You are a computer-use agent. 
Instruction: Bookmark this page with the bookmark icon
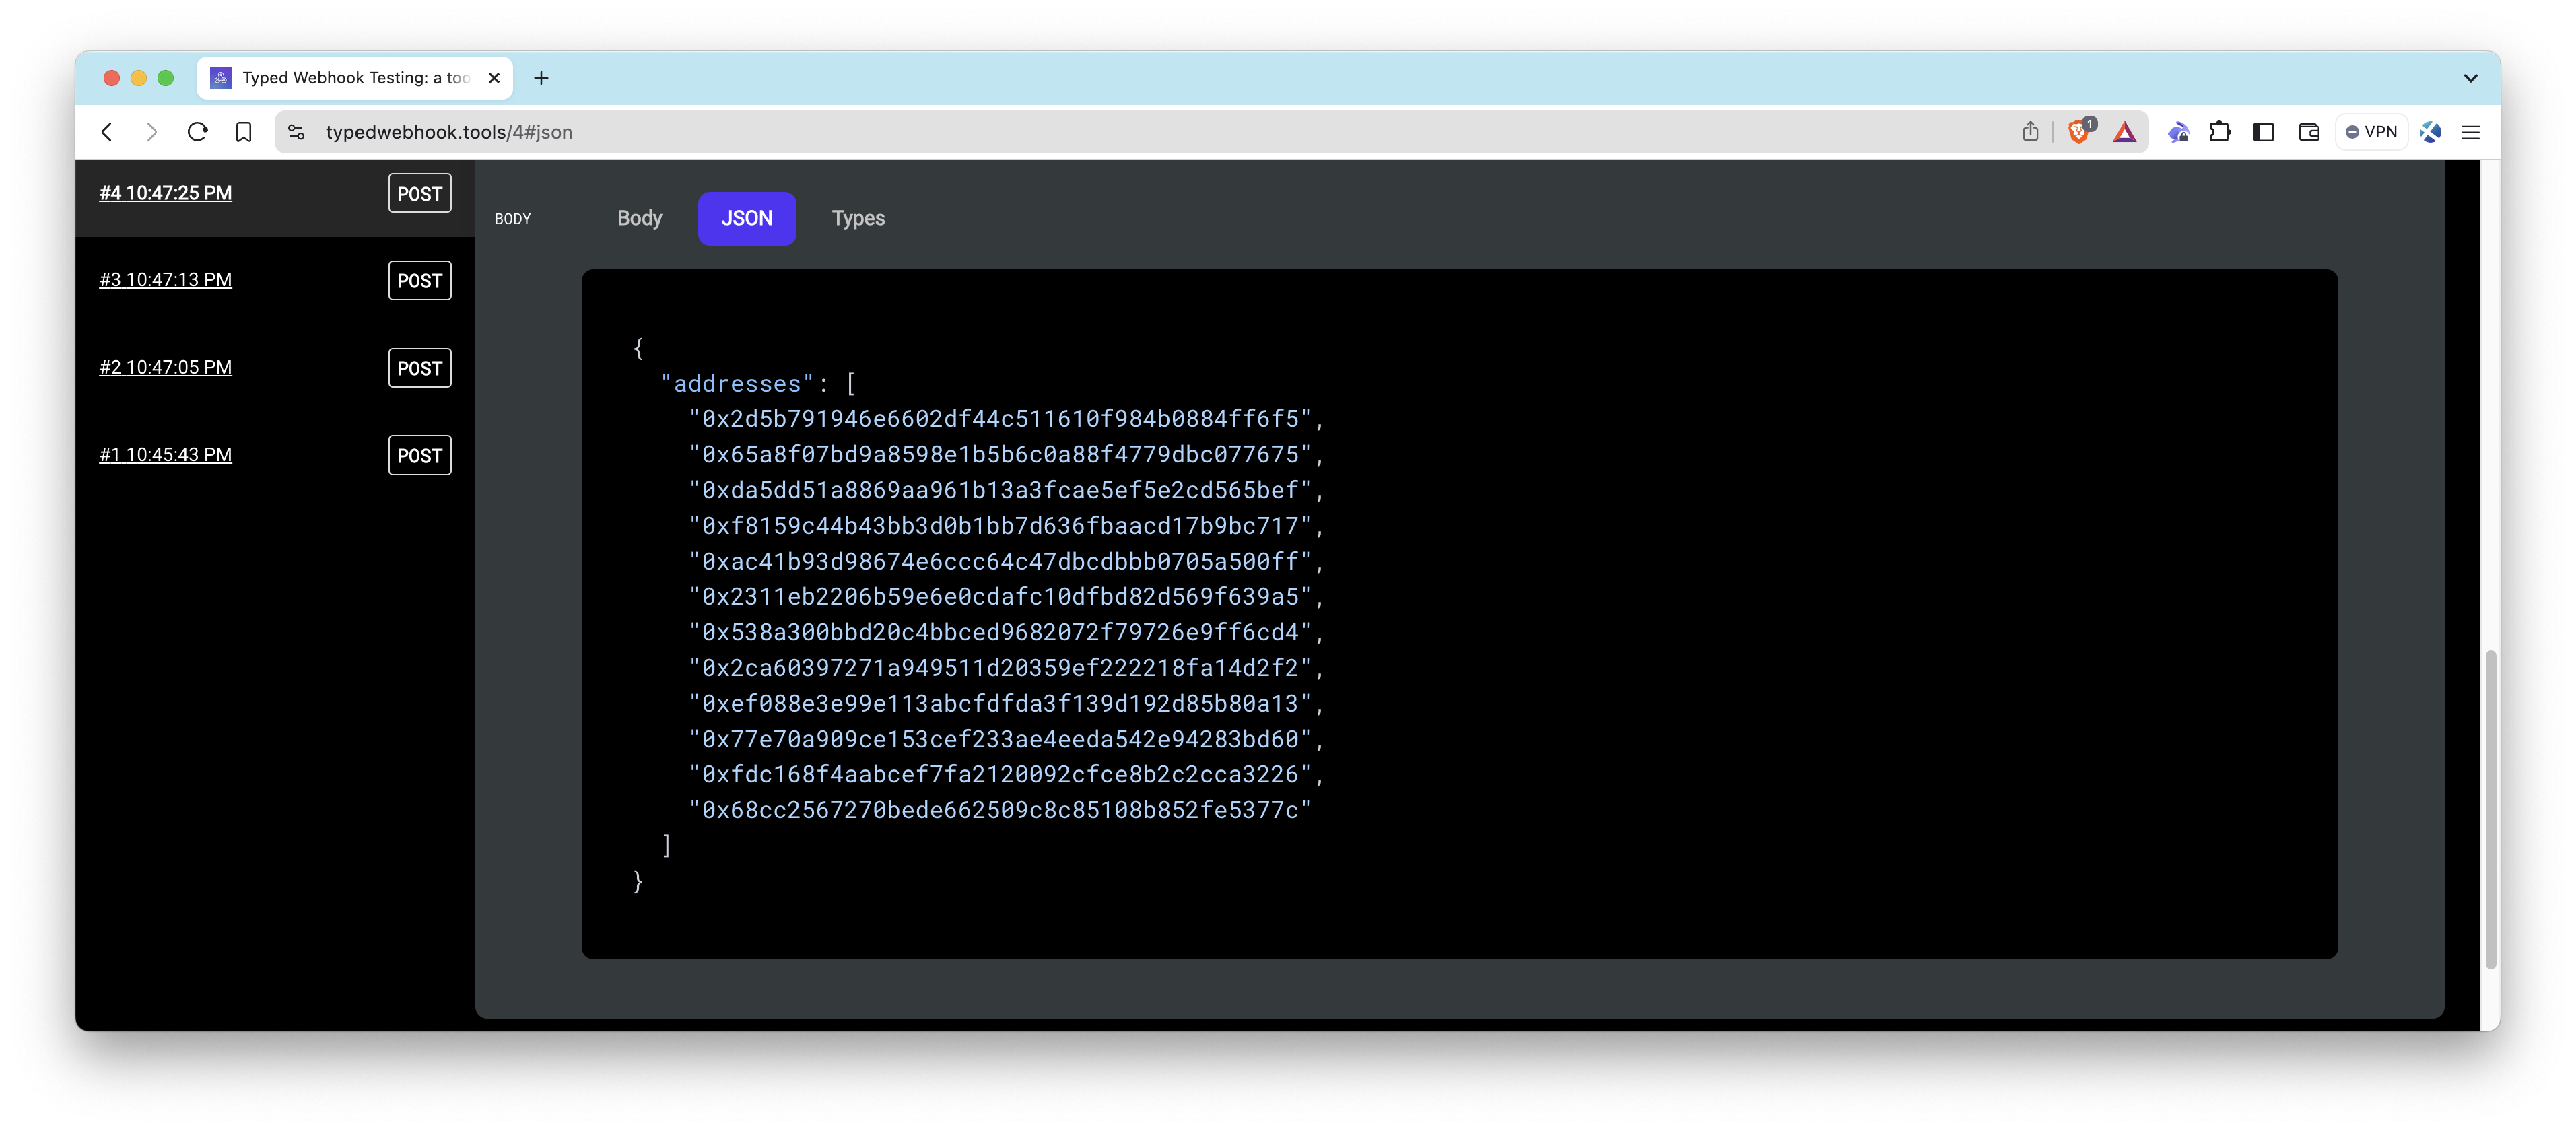coord(243,132)
